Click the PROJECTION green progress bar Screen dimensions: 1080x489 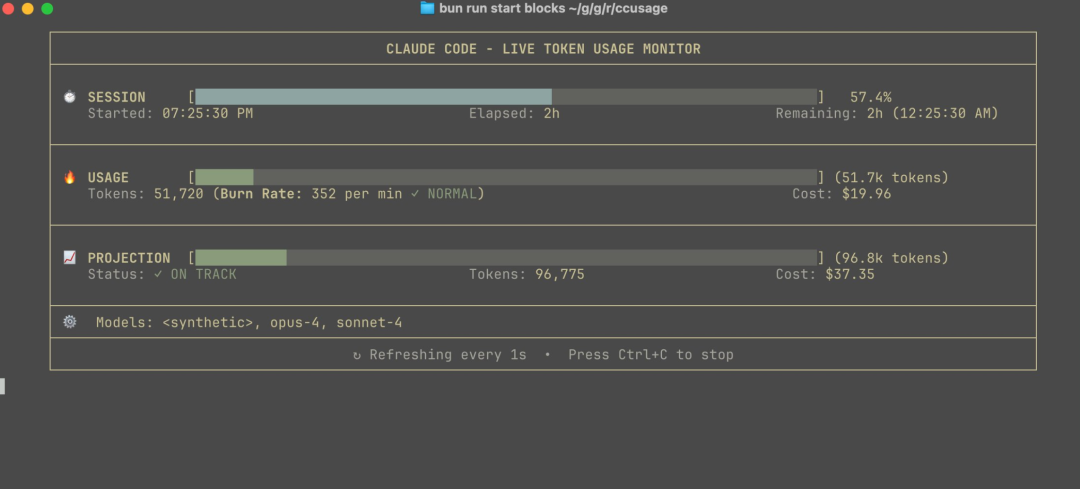[241, 258]
